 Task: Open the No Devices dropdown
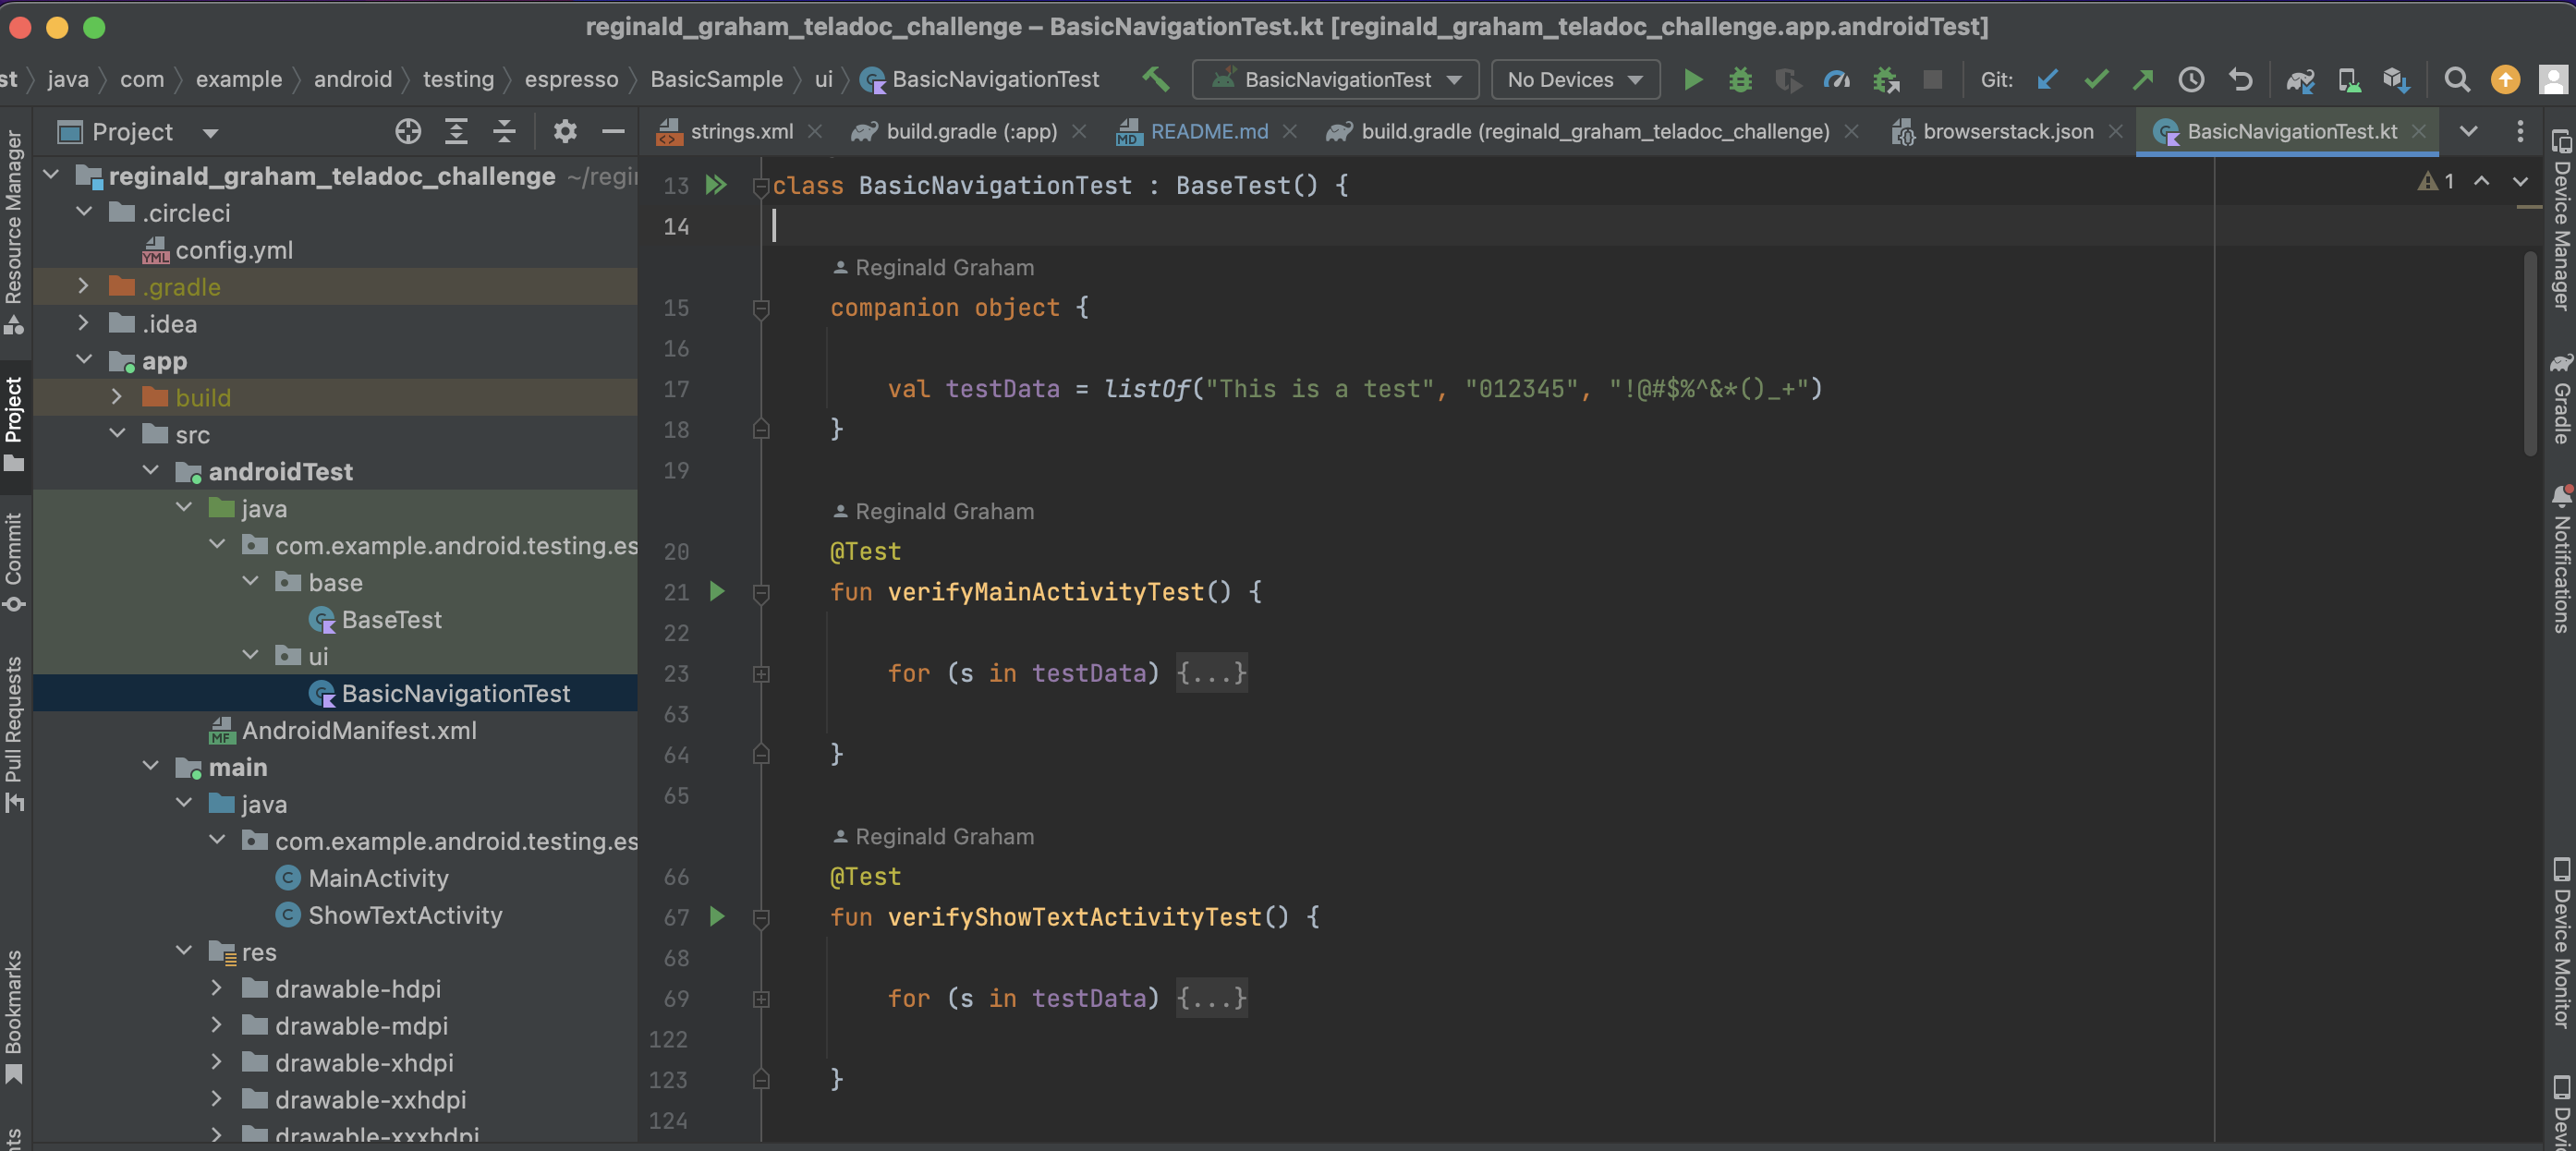pos(1575,79)
